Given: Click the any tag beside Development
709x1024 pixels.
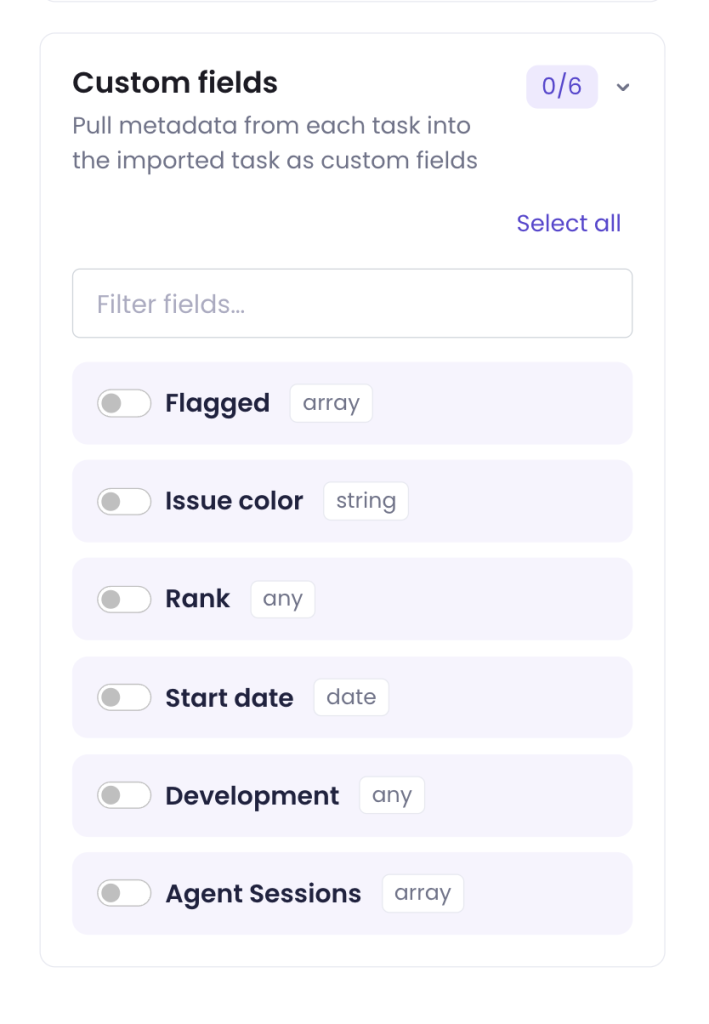Looking at the screenshot, I should point(392,795).
